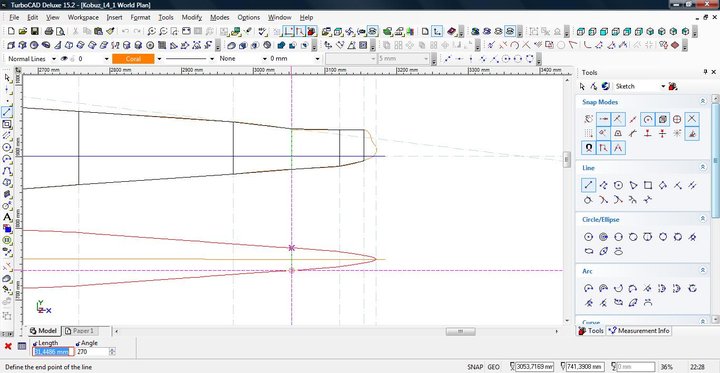The image size is (720, 373).
Task: Select the Circle tool in left toolbar
Action: click(x=7, y=147)
